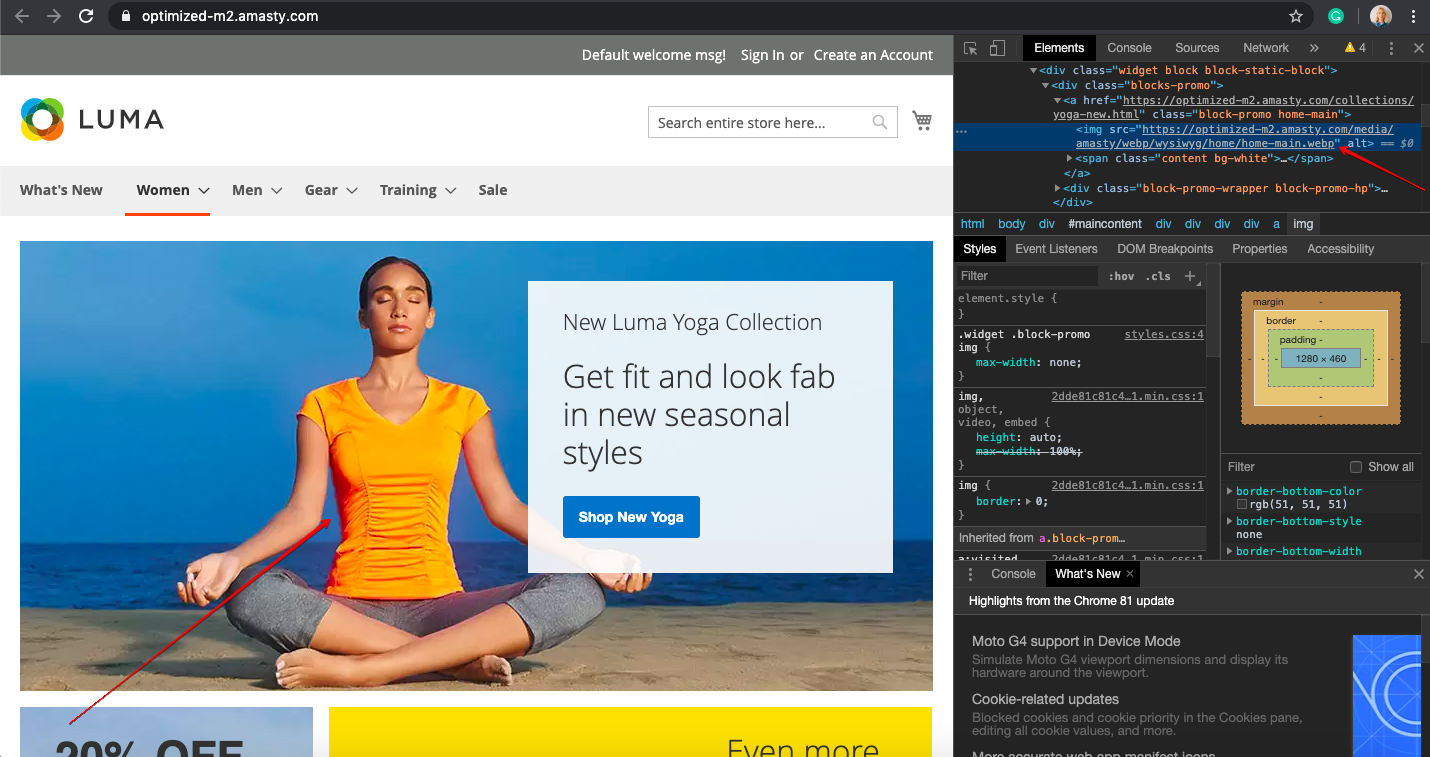This screenshot has width=1430, height=757.
Task: Open the DevTools customize three-dot menu
Action: 1391,48
